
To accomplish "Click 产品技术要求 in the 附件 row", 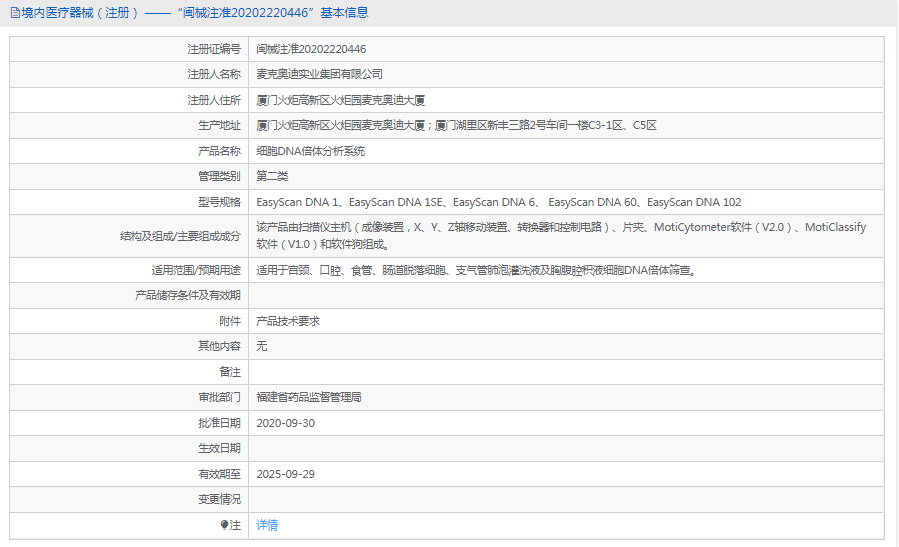I will [x=288, y=321].
